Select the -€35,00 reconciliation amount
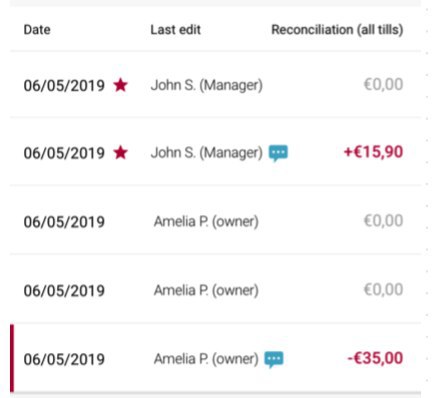This screenshot has width=433, height=398. point(375,358)
